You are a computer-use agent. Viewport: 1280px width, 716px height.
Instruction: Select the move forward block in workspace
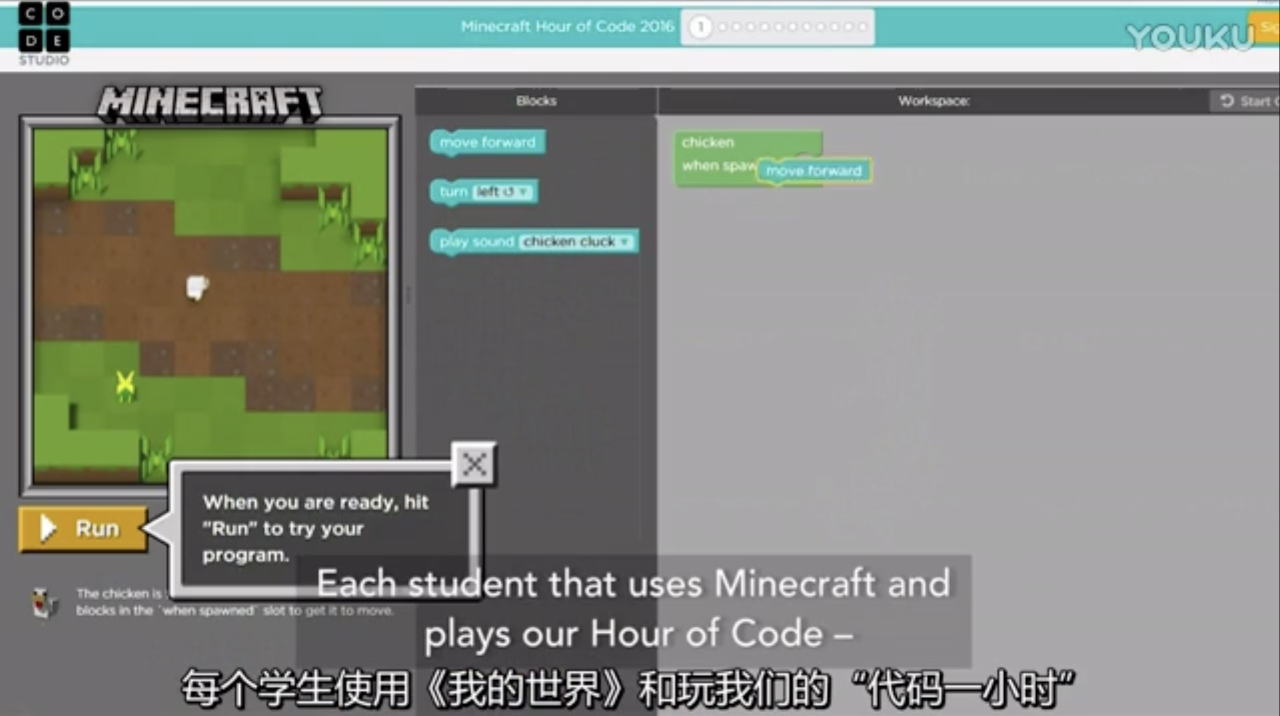[814, 171]
